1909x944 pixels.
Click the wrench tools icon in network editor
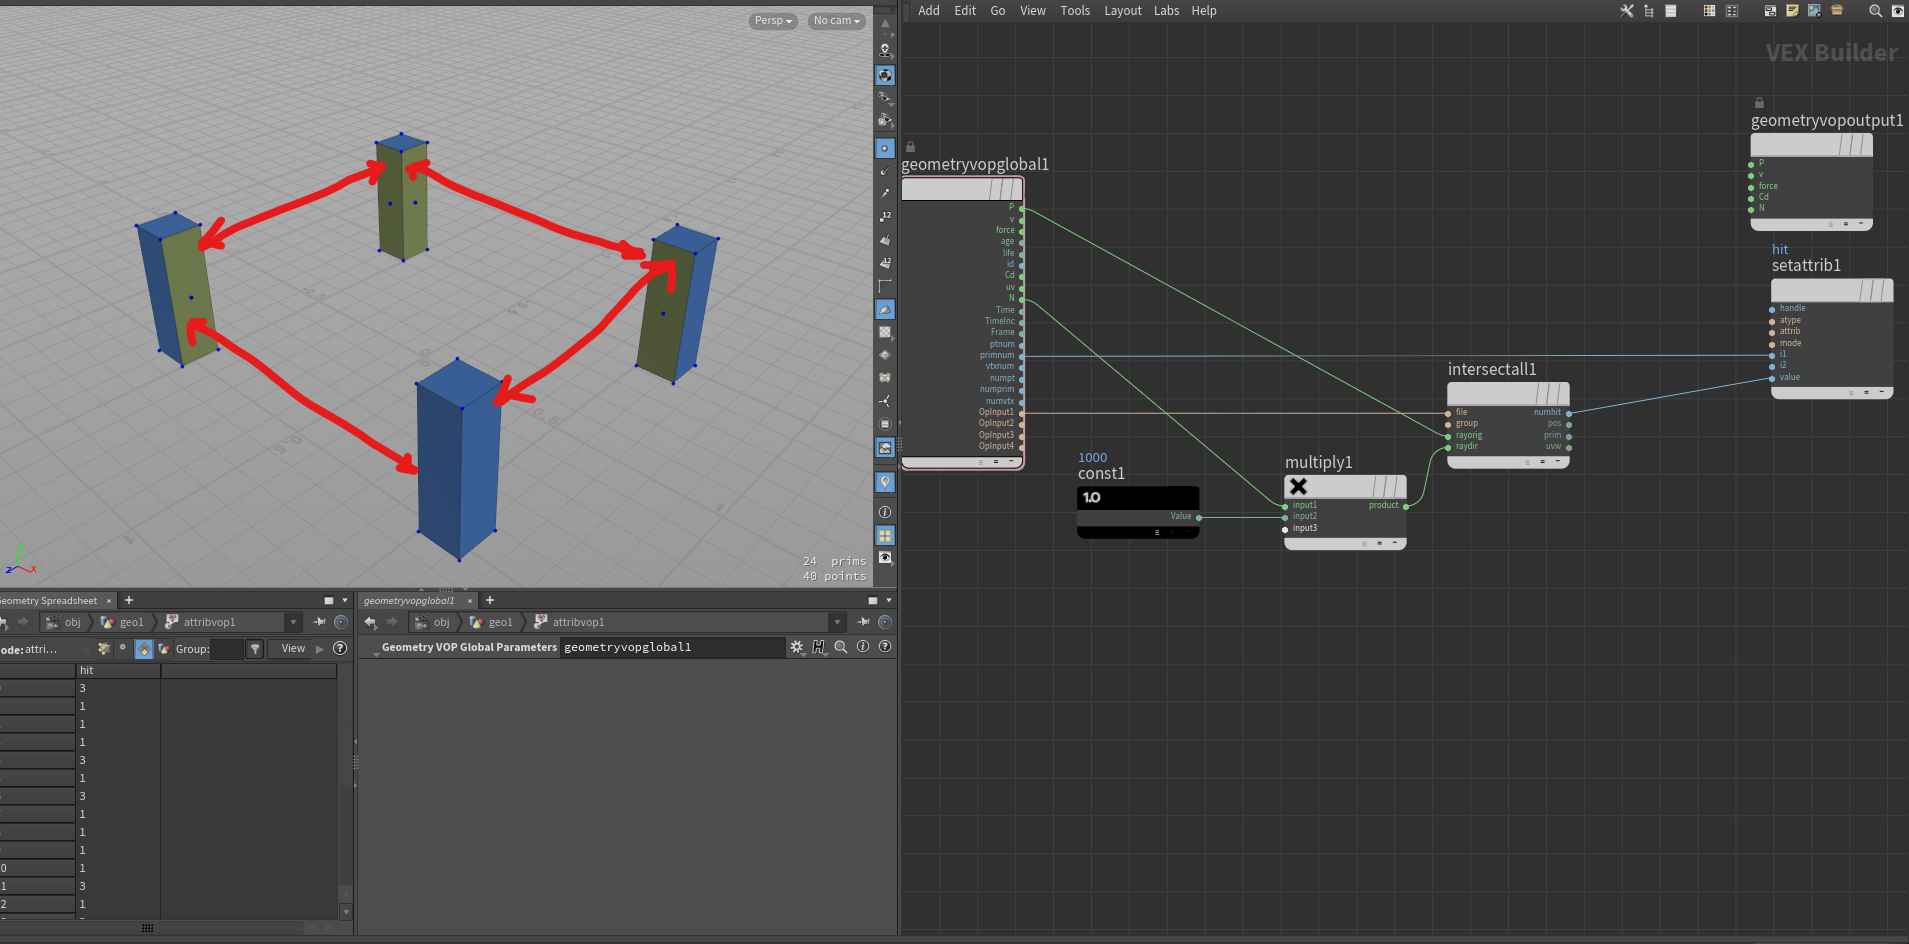(1627, 11)
